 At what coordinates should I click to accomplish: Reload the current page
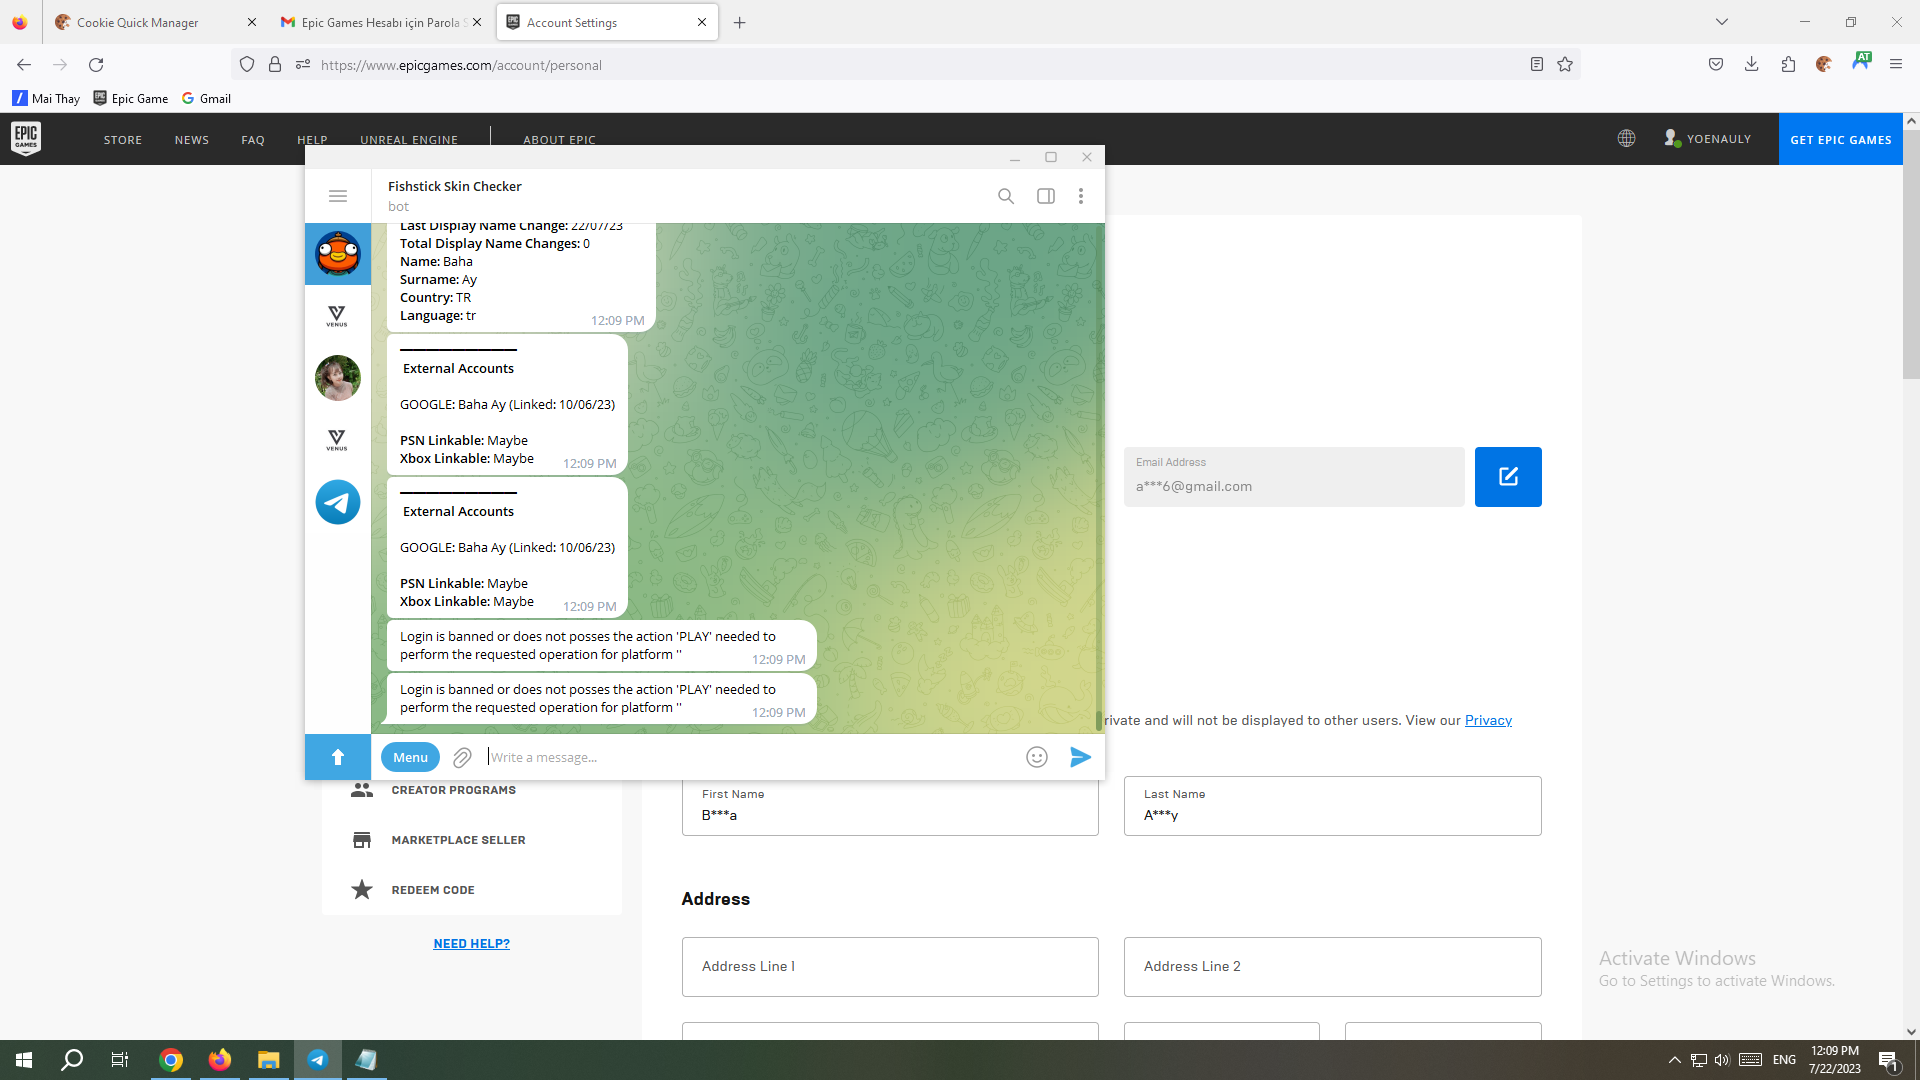[96, 65]
